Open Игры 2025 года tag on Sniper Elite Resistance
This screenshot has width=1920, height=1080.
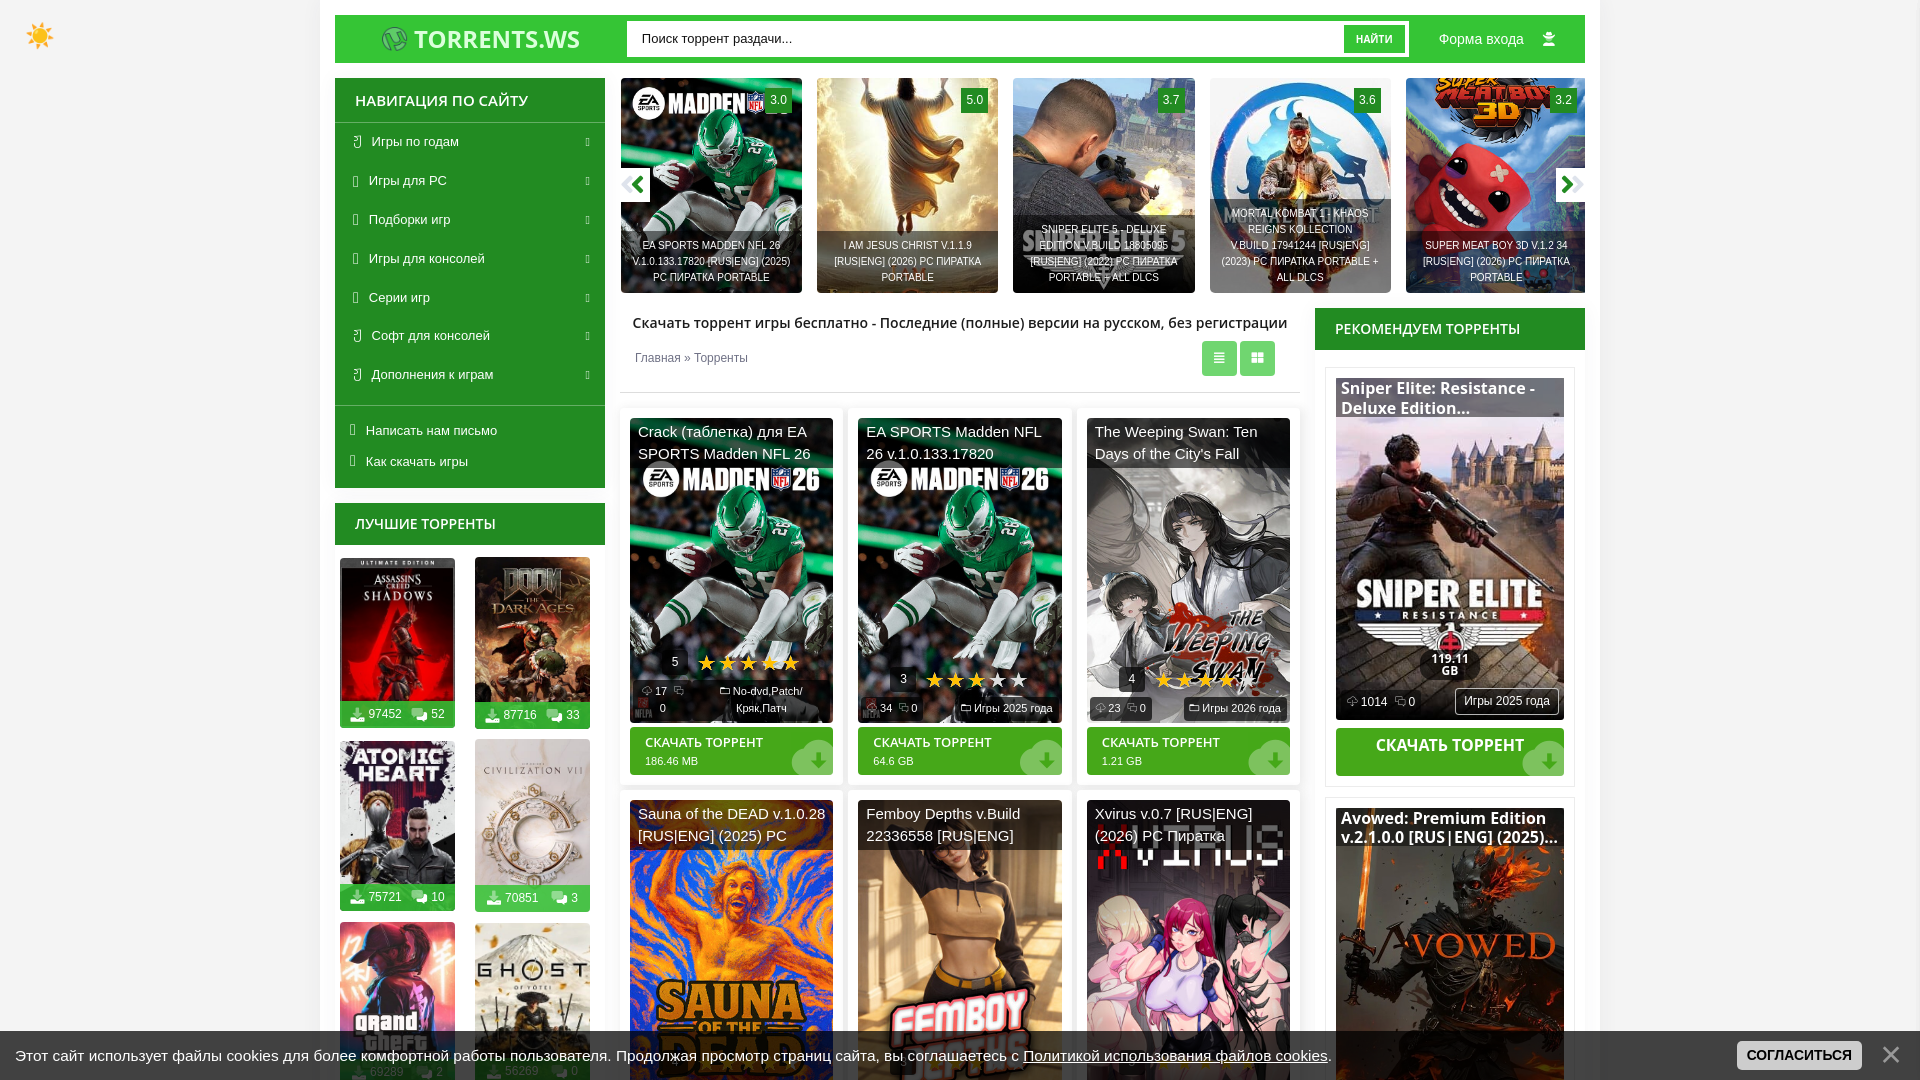click(1507, 702)
